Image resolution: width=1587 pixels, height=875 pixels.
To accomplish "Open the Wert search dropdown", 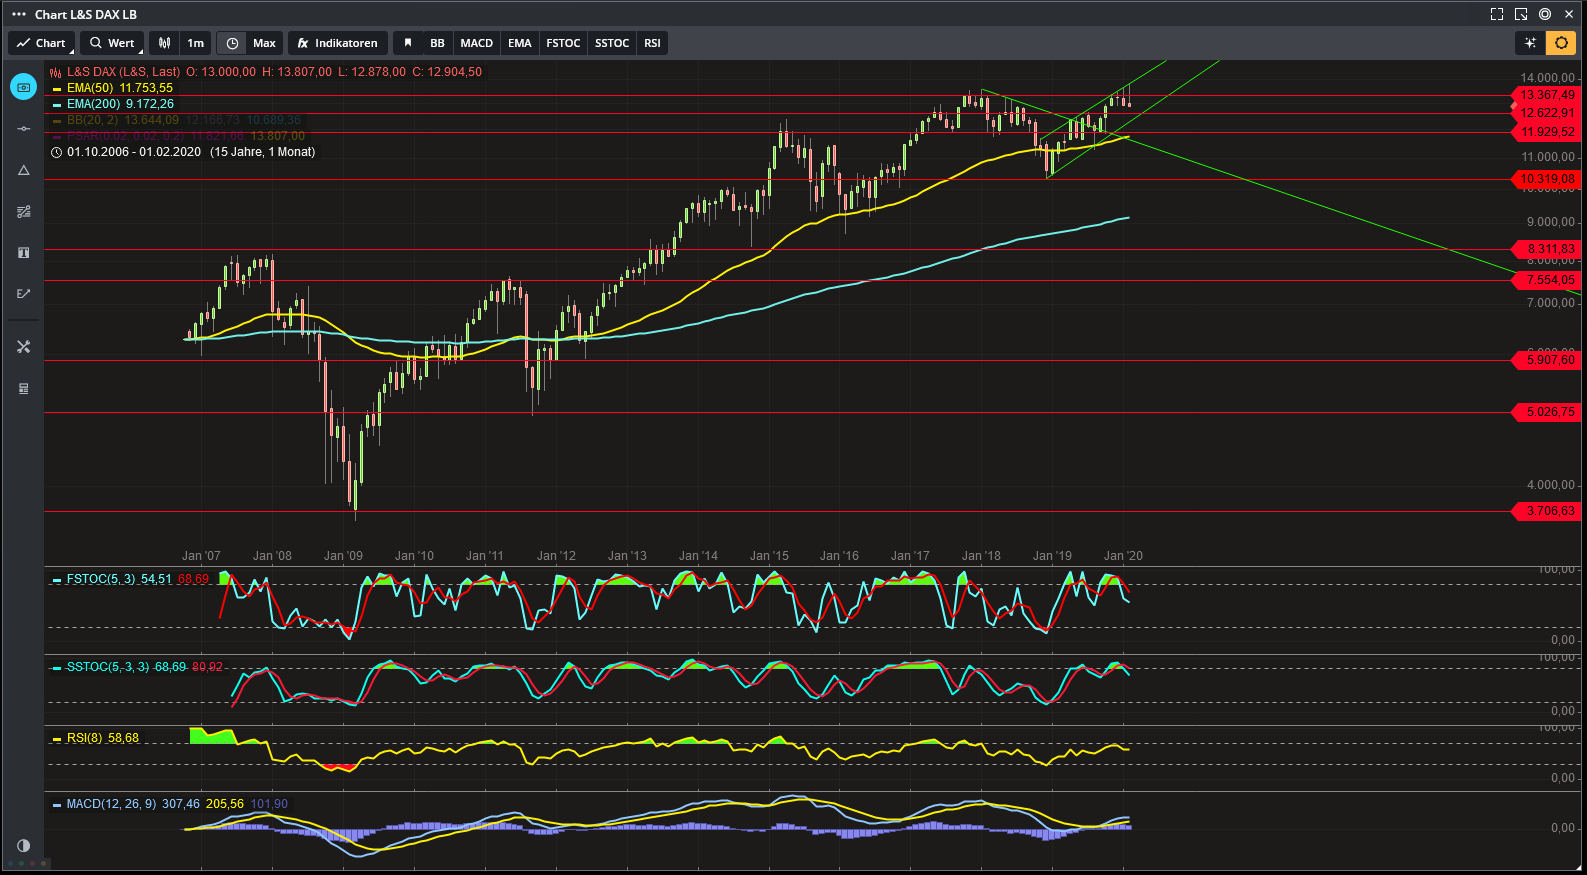I will pos(112,43).
